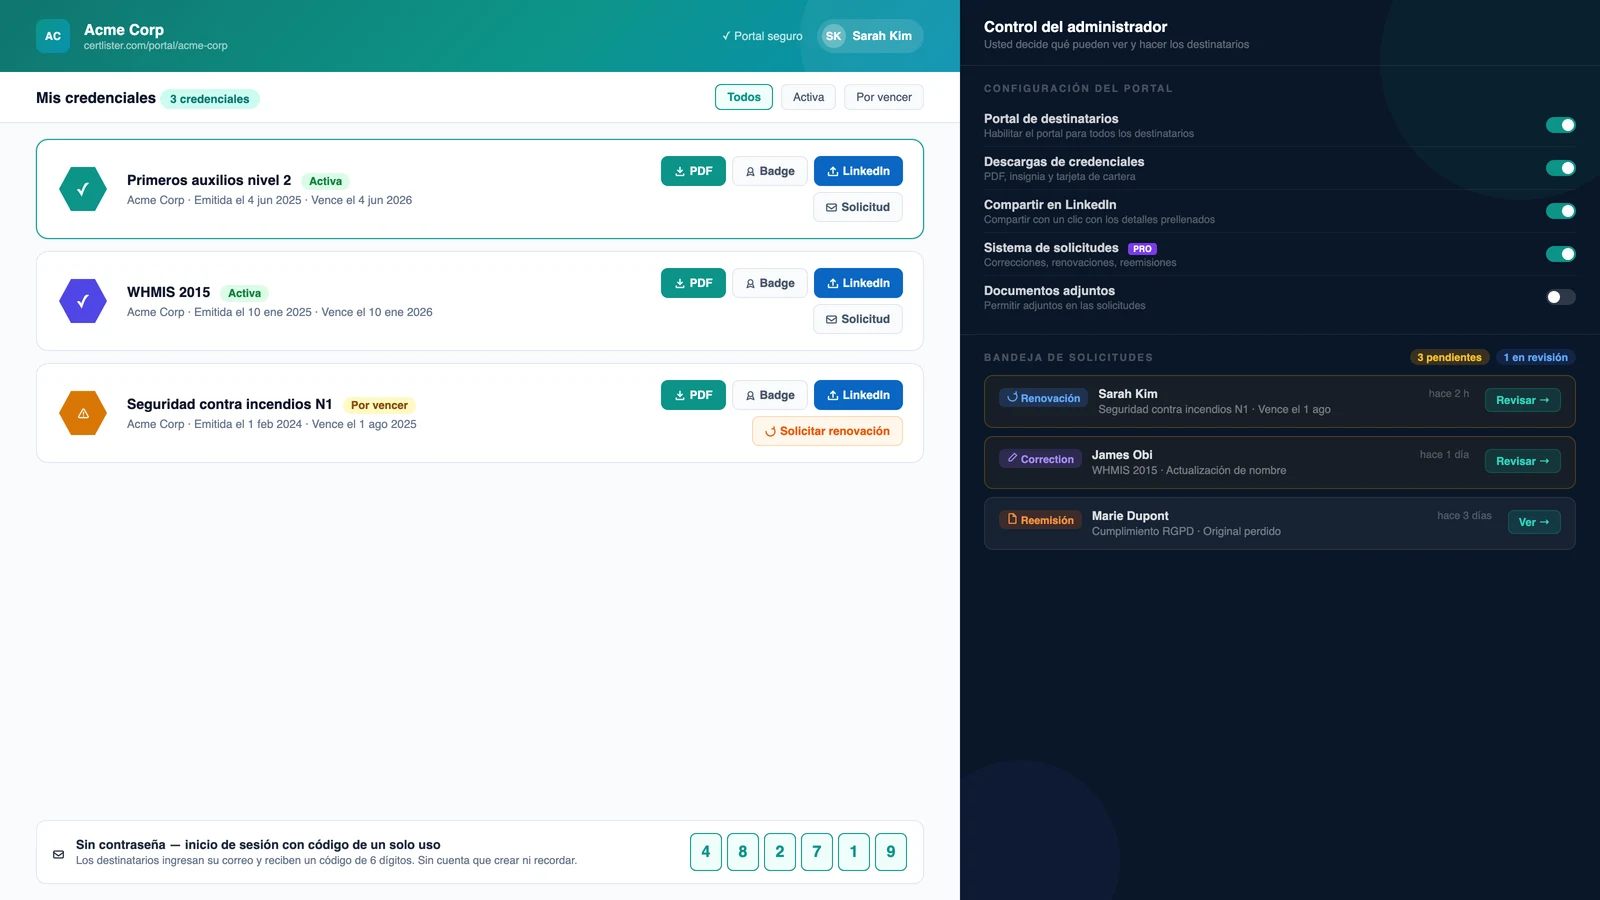1600x900 pixels.
Task: Select the Todos filter tab
Action: pos(744,97)
